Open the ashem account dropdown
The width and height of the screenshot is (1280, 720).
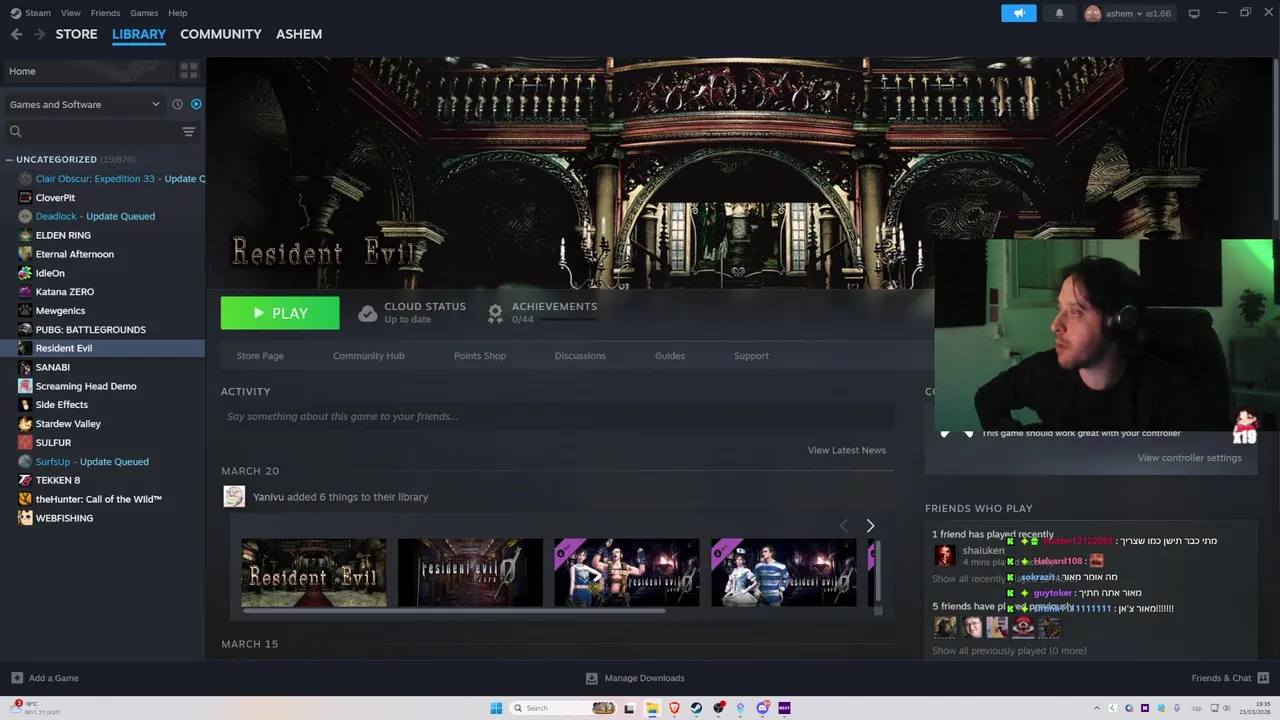1128,13
